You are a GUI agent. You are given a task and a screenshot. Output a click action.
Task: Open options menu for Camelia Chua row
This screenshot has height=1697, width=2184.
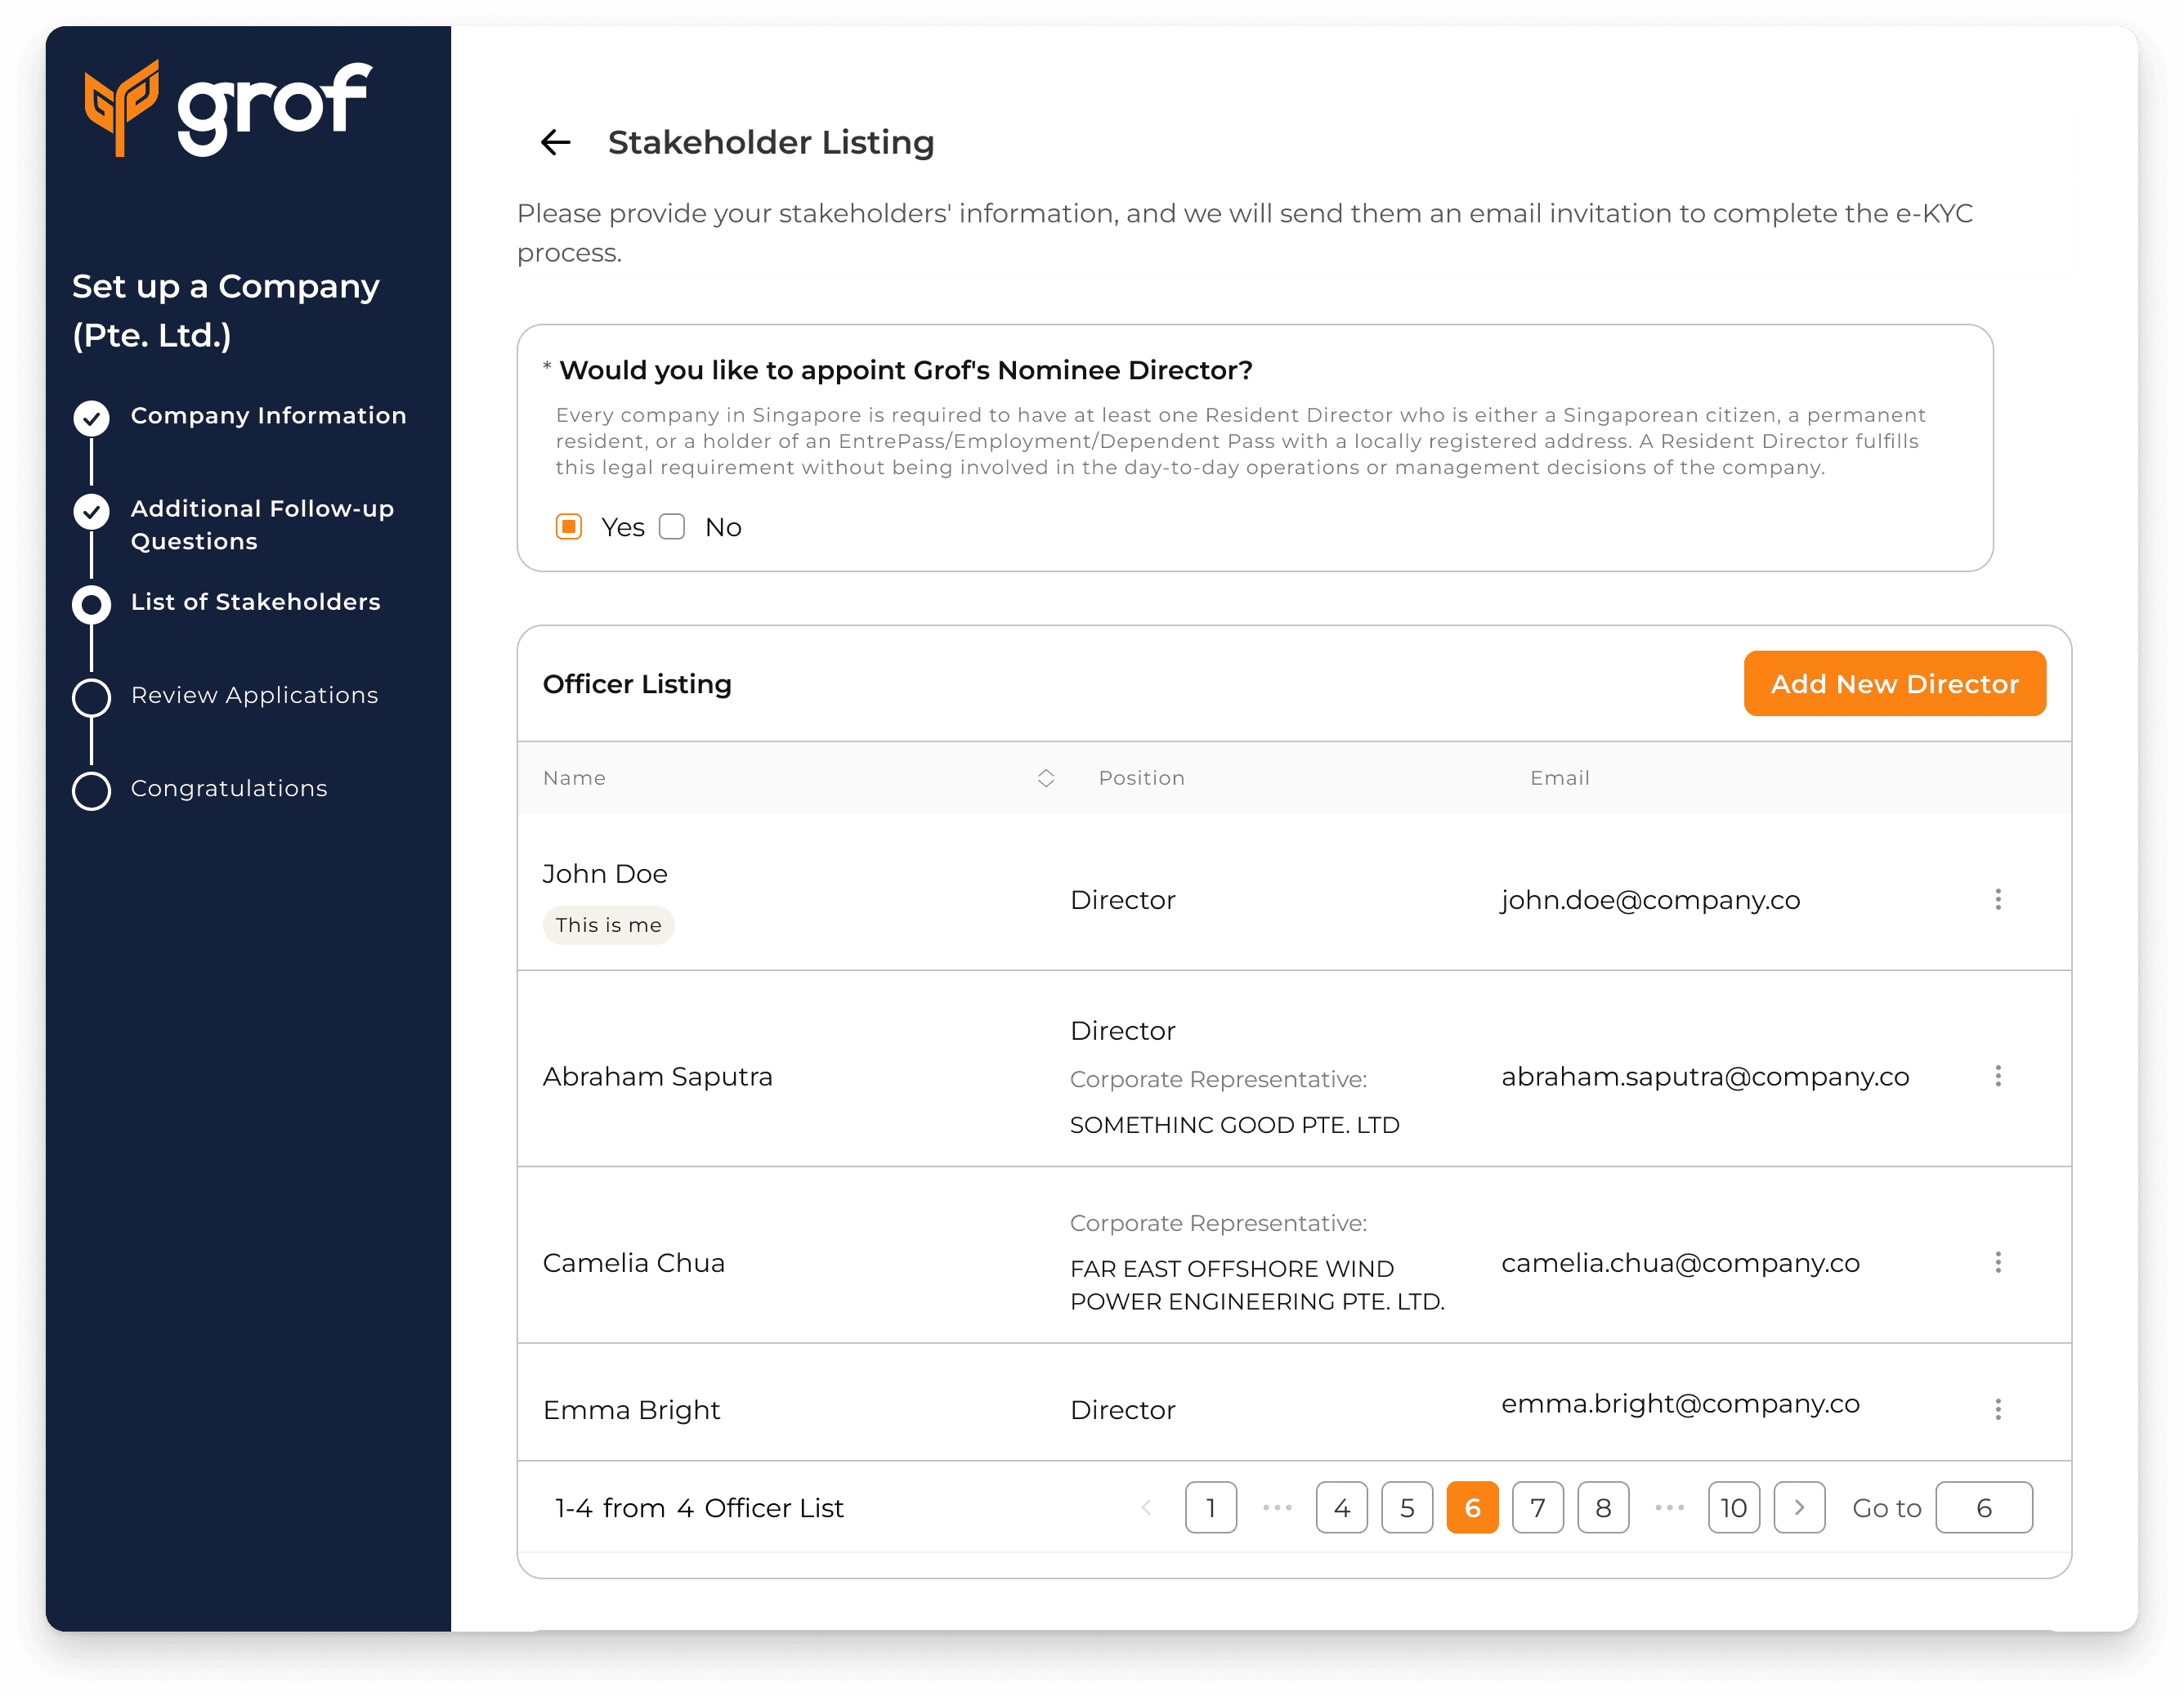[1997, 1262]
